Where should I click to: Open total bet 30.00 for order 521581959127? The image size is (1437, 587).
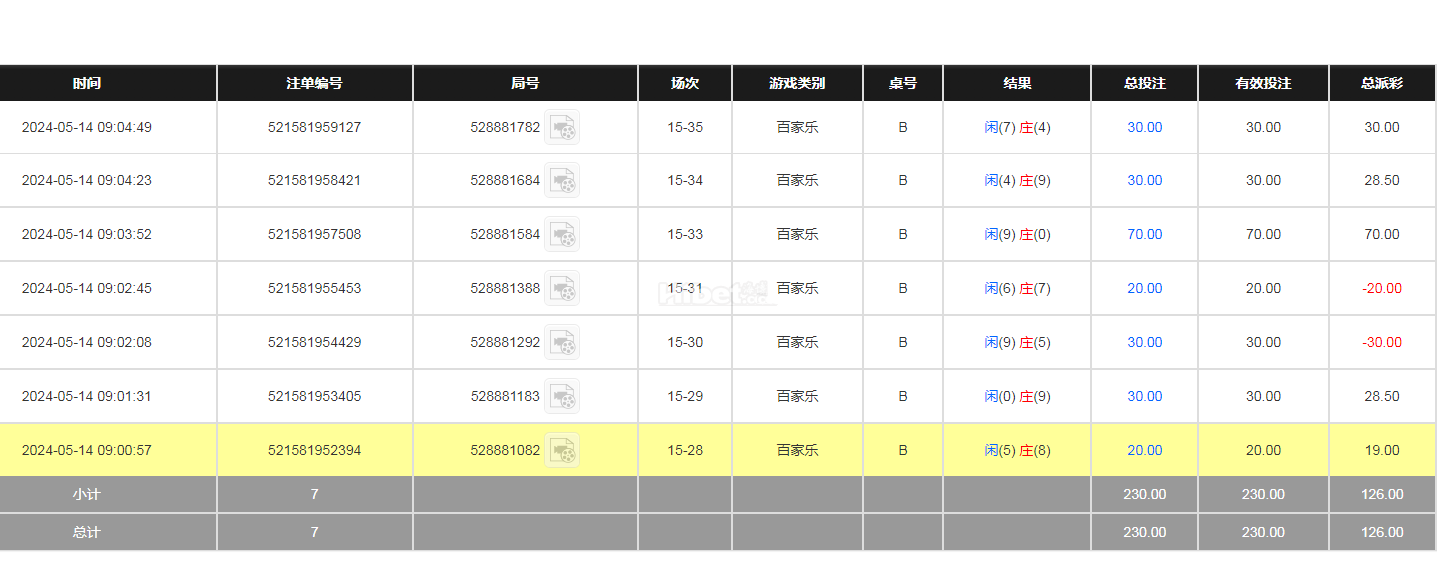(1145, 127)
